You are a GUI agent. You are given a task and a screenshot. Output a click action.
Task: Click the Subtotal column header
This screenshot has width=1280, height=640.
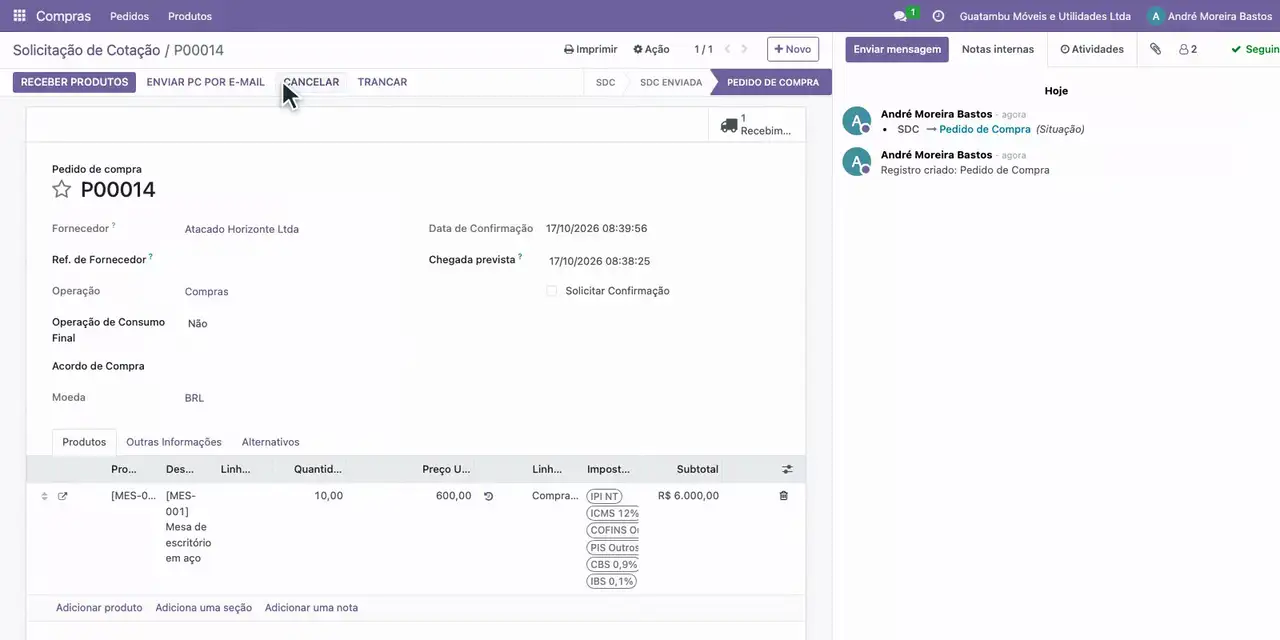[697, 469]
